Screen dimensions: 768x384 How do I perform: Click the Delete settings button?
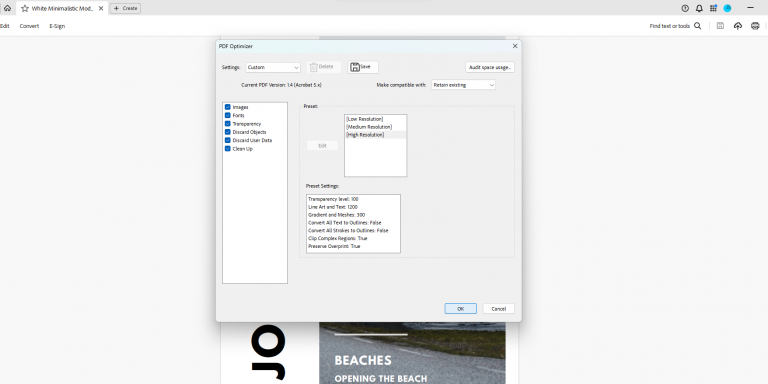click(324, 67)
